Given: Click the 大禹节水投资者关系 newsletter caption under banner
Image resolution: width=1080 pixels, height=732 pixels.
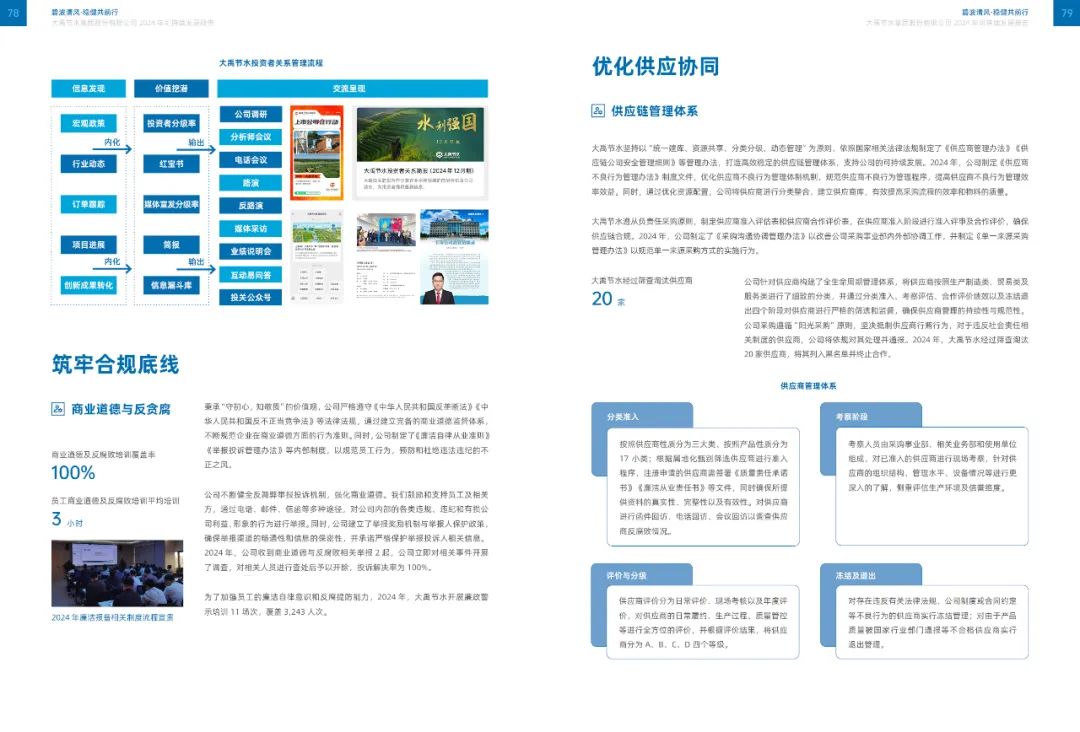Looking at the screenshot, I should 419,171.
